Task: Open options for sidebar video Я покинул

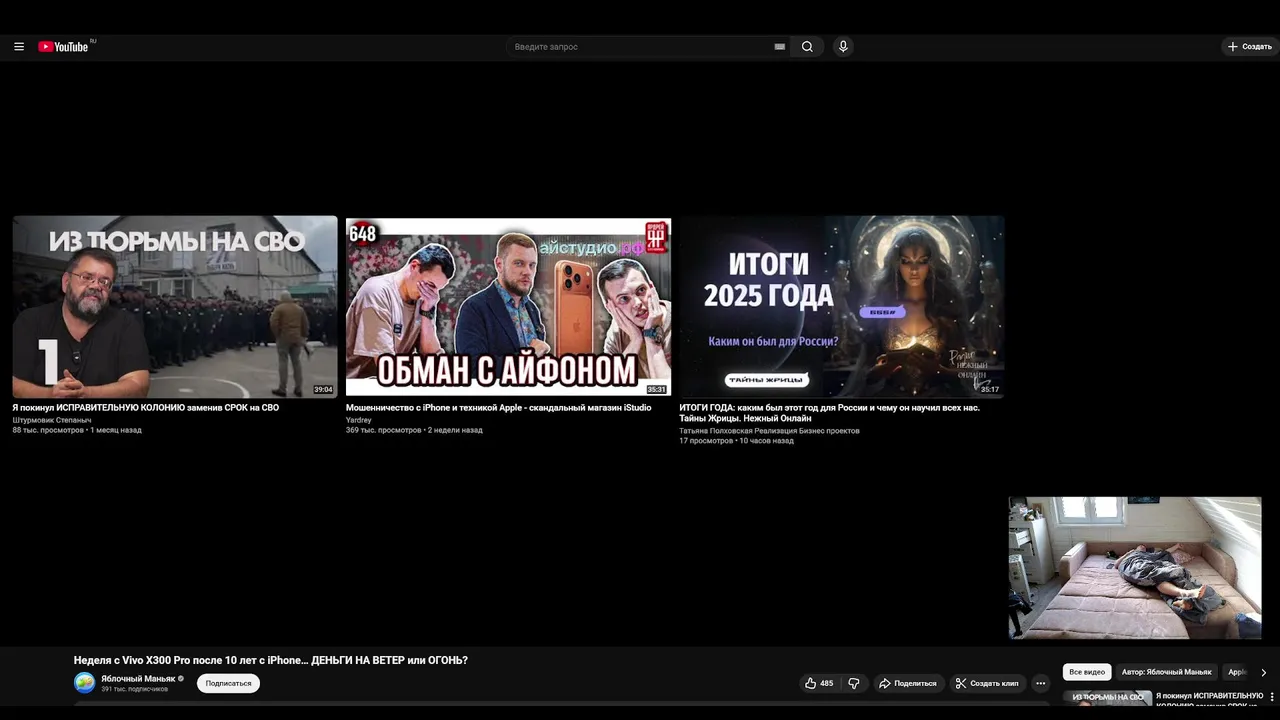Action: [1272, 696]
